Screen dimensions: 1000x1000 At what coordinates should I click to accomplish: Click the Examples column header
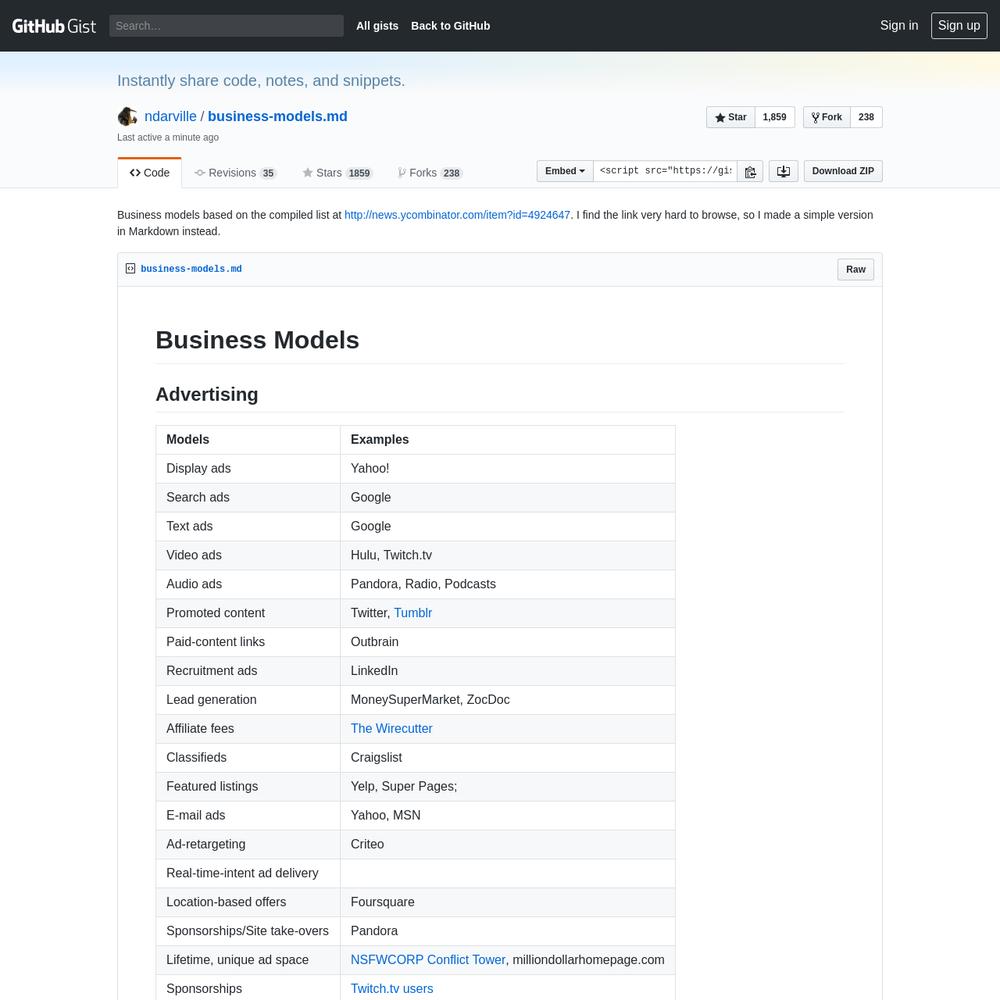click(508, 439)
